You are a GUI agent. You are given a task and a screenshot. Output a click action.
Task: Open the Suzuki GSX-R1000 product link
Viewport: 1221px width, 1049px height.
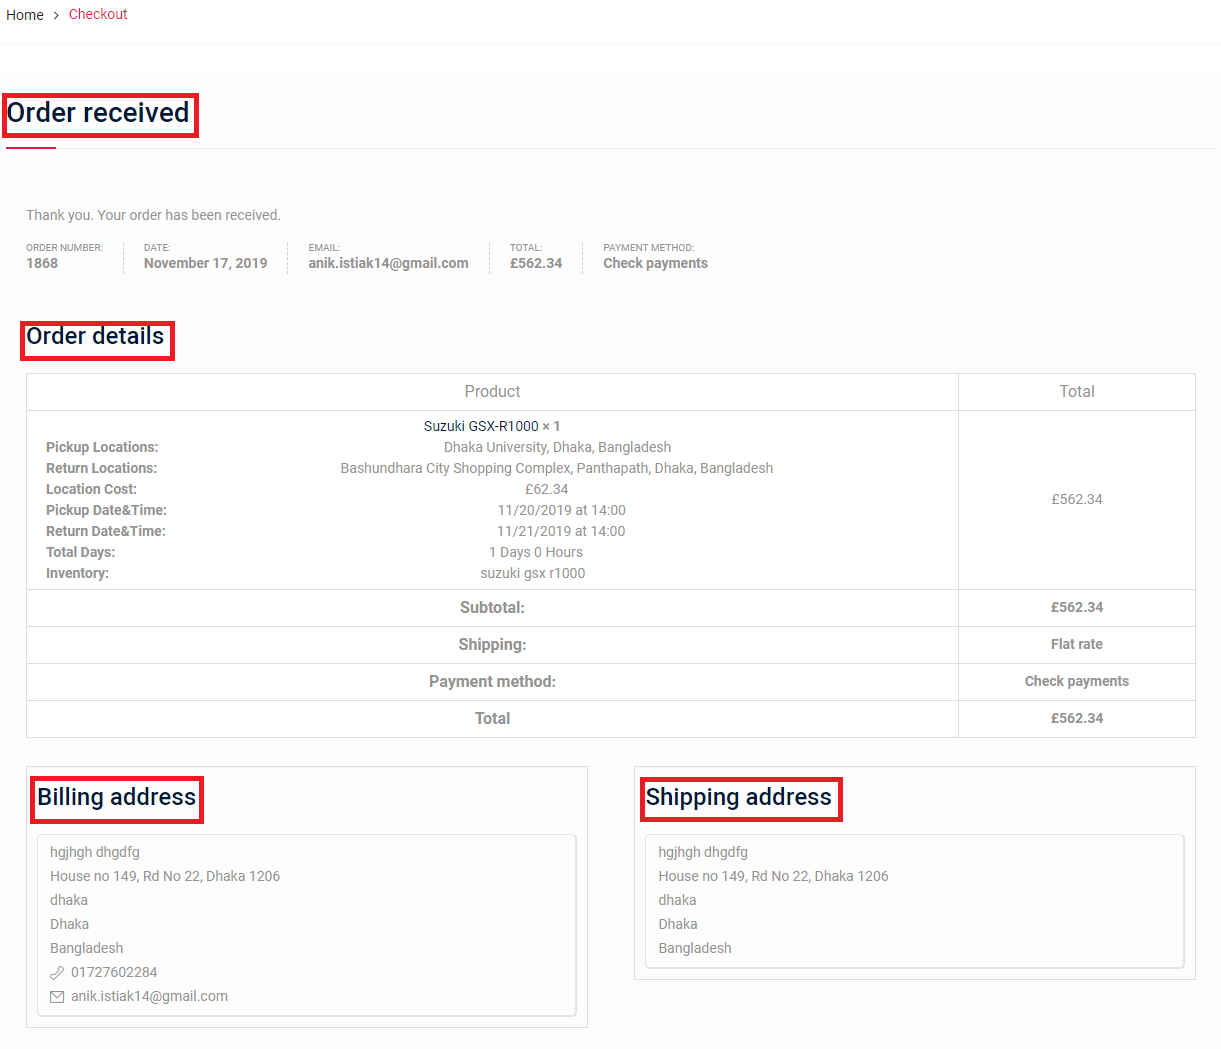tap(481, 426)
